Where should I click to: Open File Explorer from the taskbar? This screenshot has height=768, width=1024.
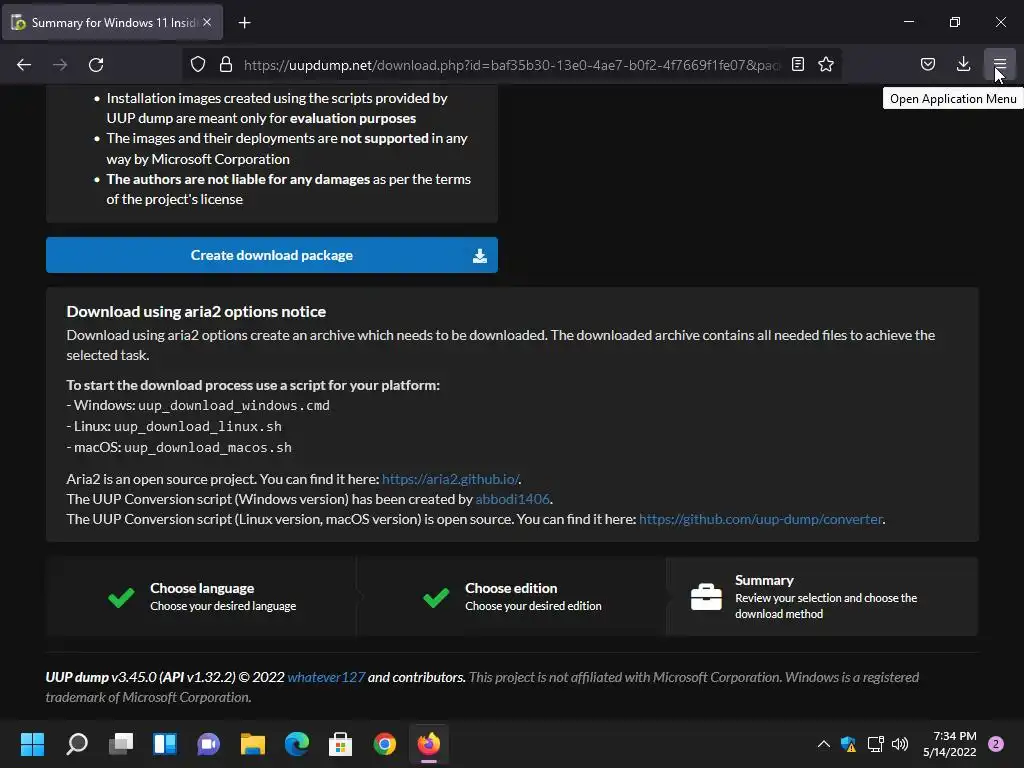tap(253, 744)
